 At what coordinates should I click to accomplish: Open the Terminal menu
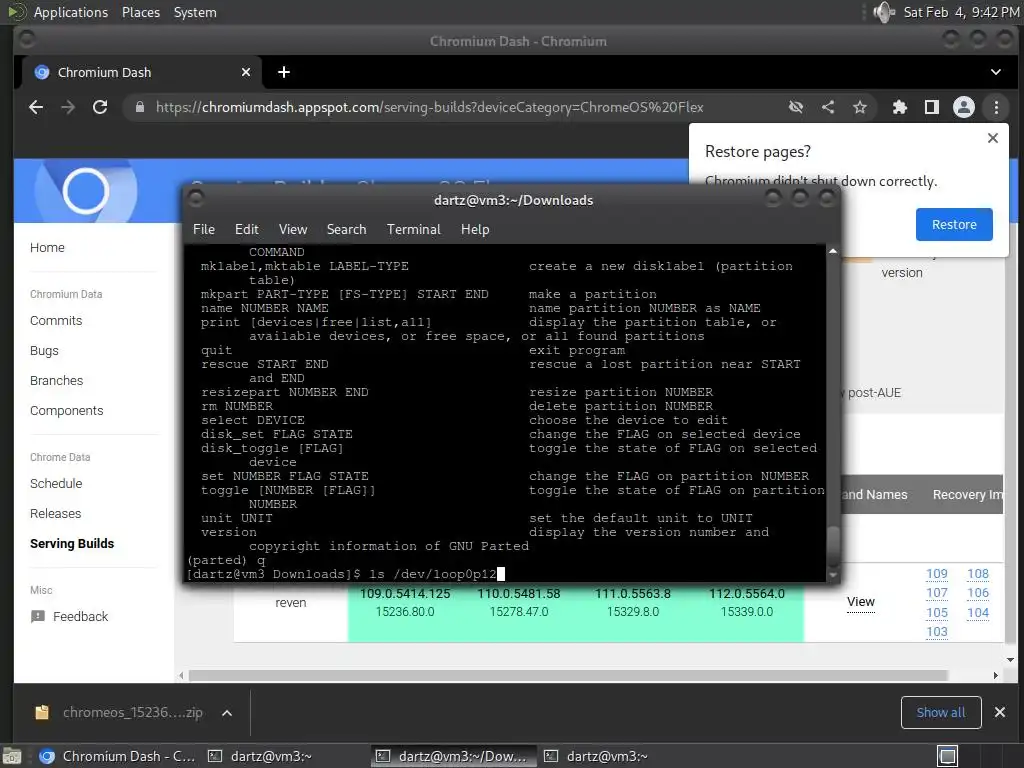click(x=413, y=229)
